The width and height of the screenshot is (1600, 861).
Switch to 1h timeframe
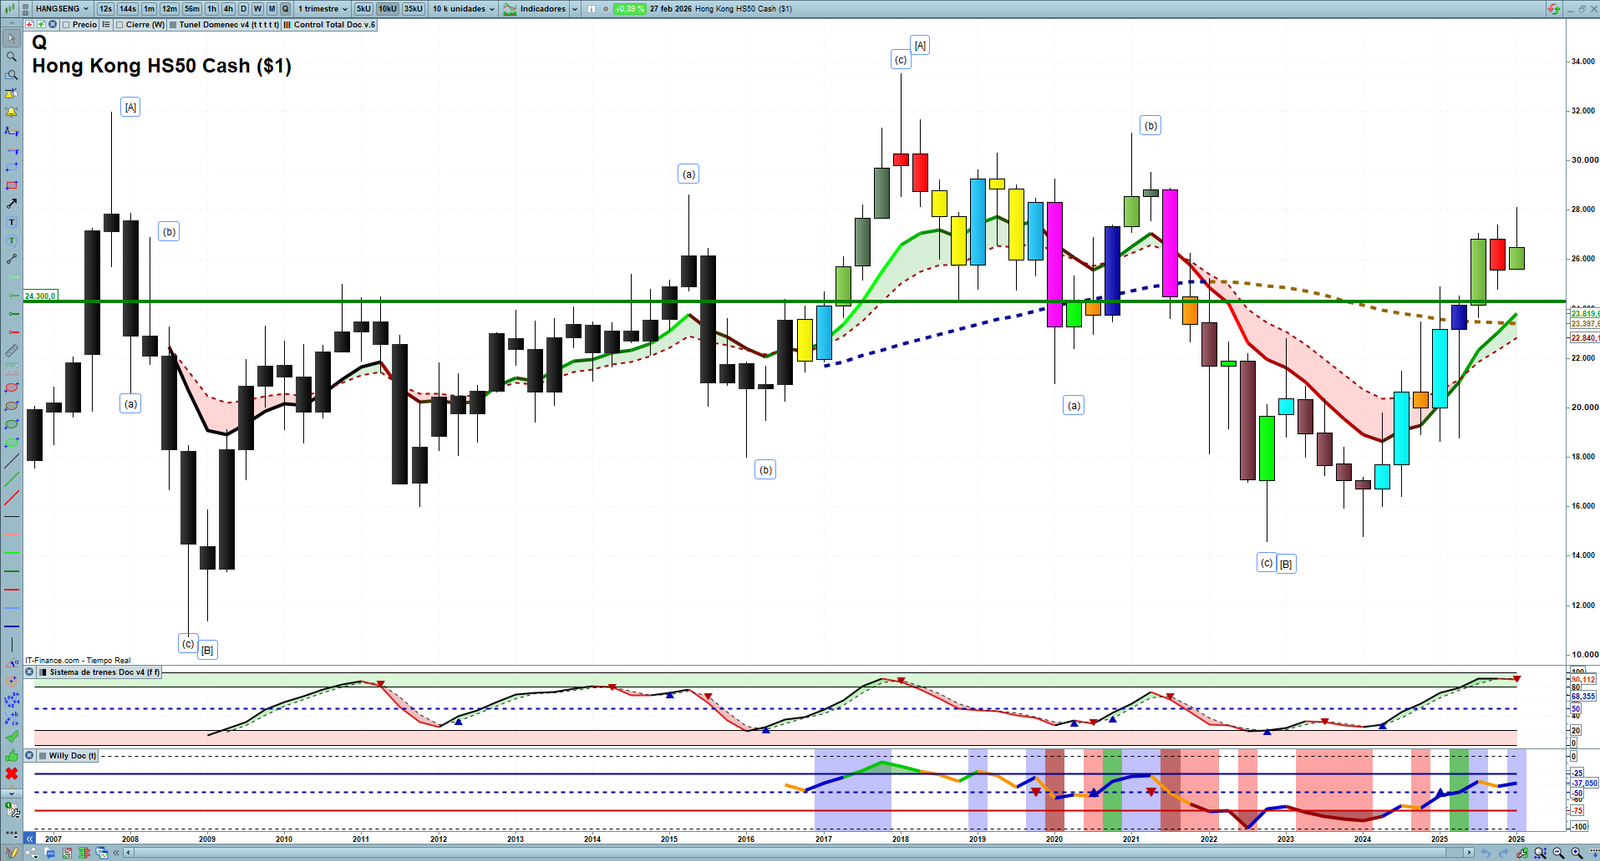pos(212,8)
